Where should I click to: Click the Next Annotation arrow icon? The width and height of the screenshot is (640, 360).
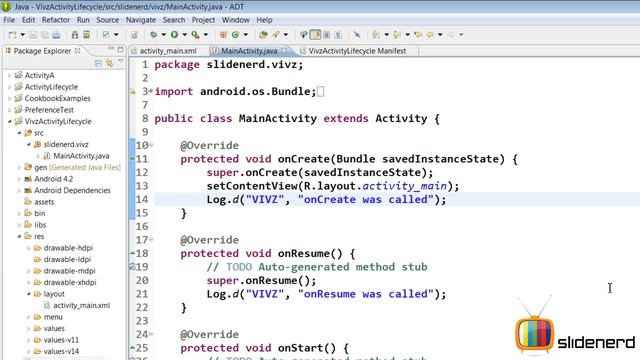point(376,35)
